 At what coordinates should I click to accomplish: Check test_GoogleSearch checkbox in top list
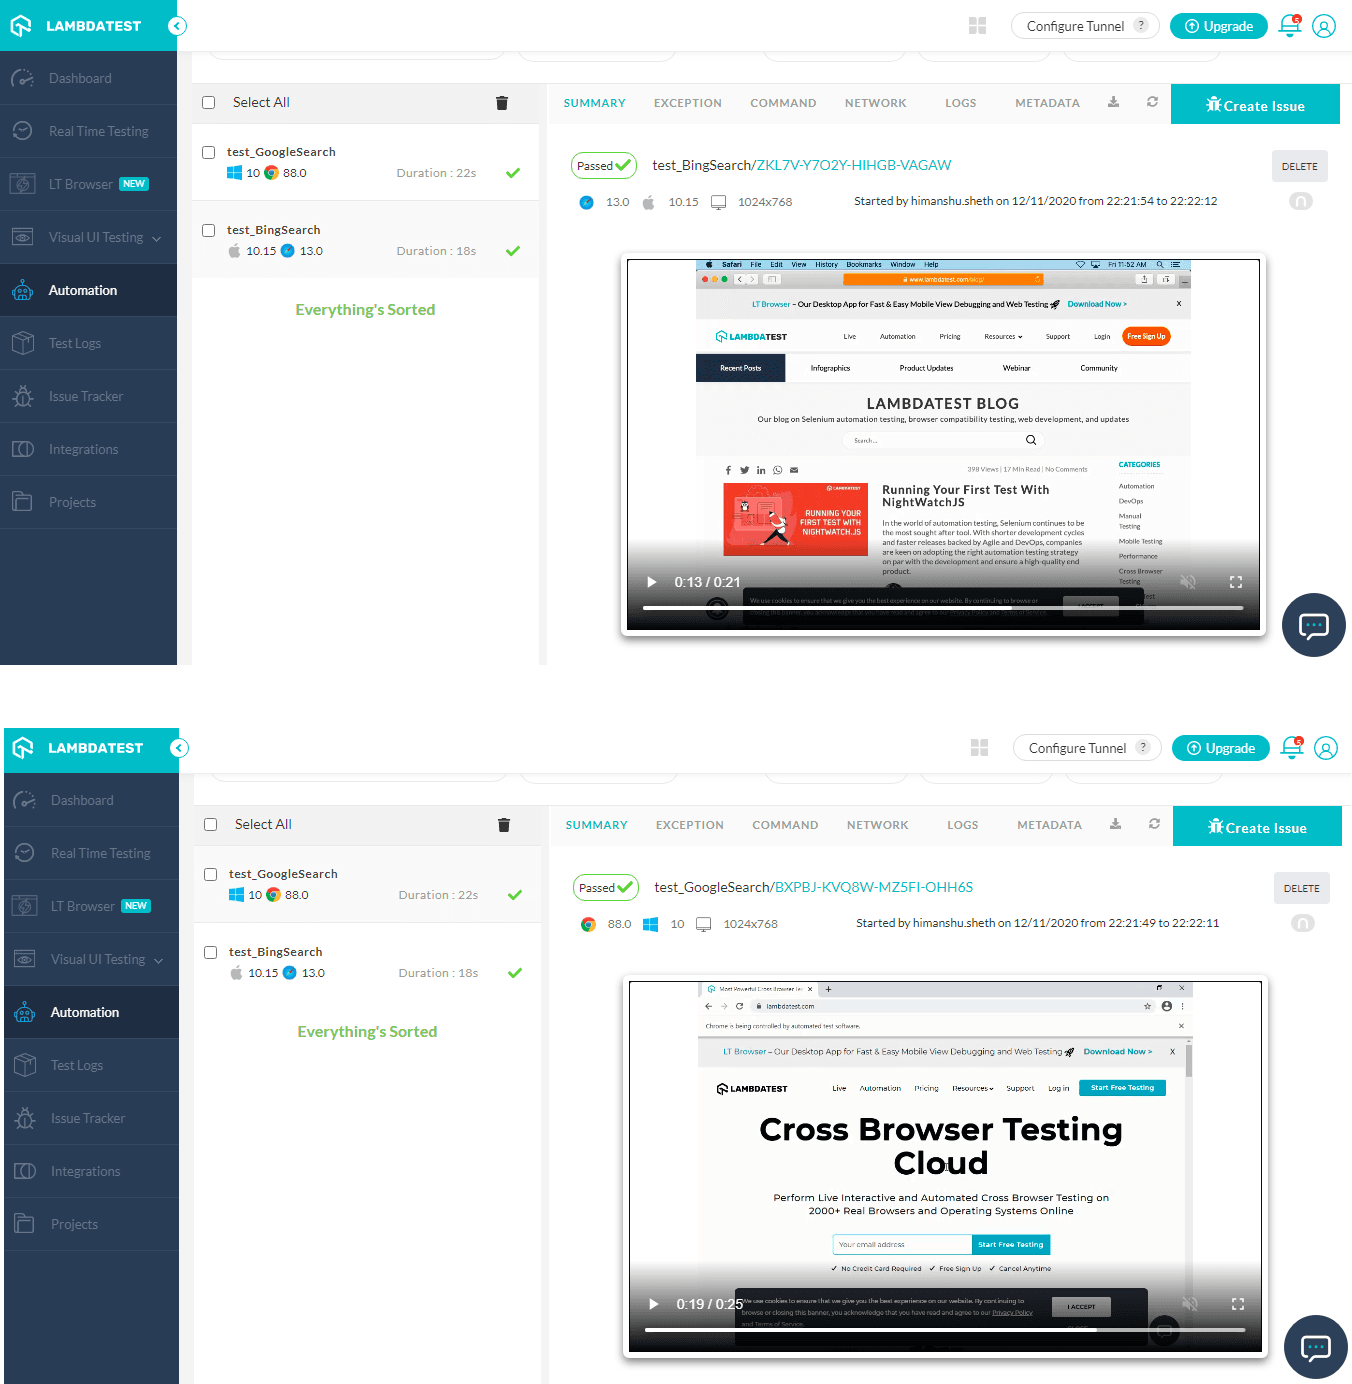tap(209, 152)
